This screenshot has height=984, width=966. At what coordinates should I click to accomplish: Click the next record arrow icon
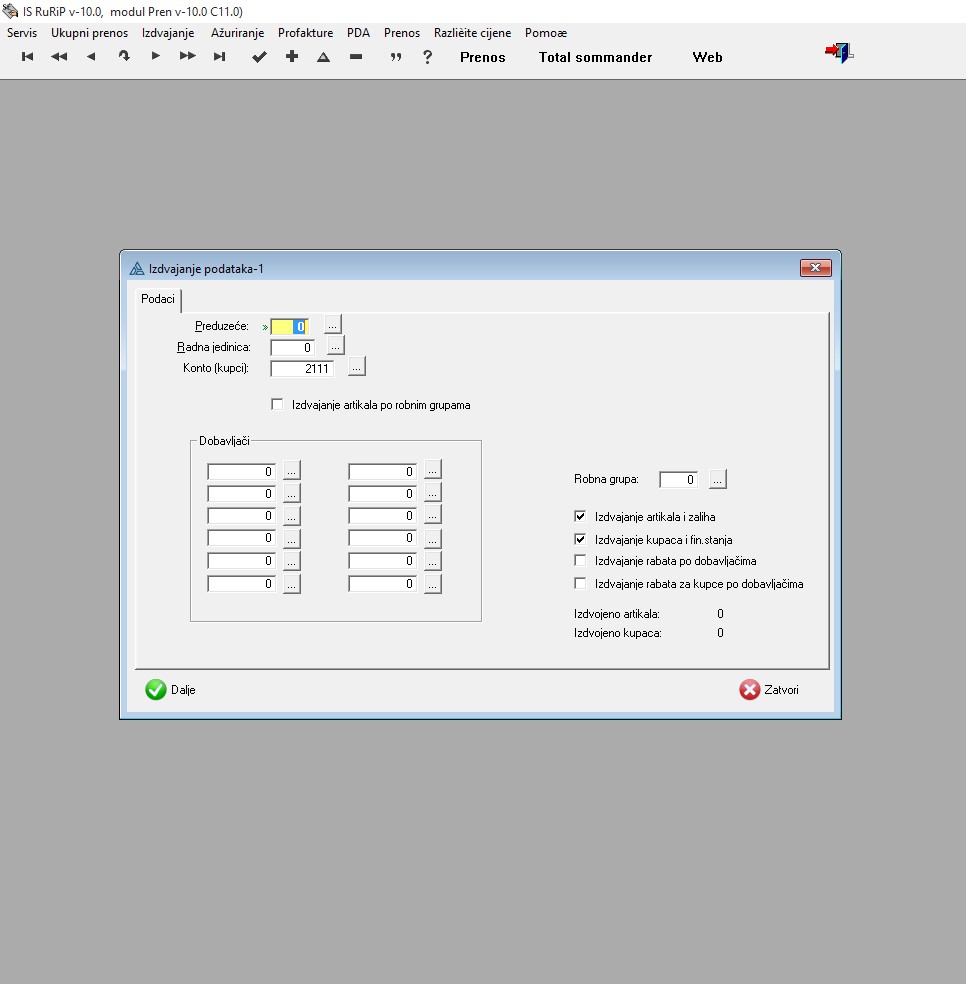[x=155, y=57]
